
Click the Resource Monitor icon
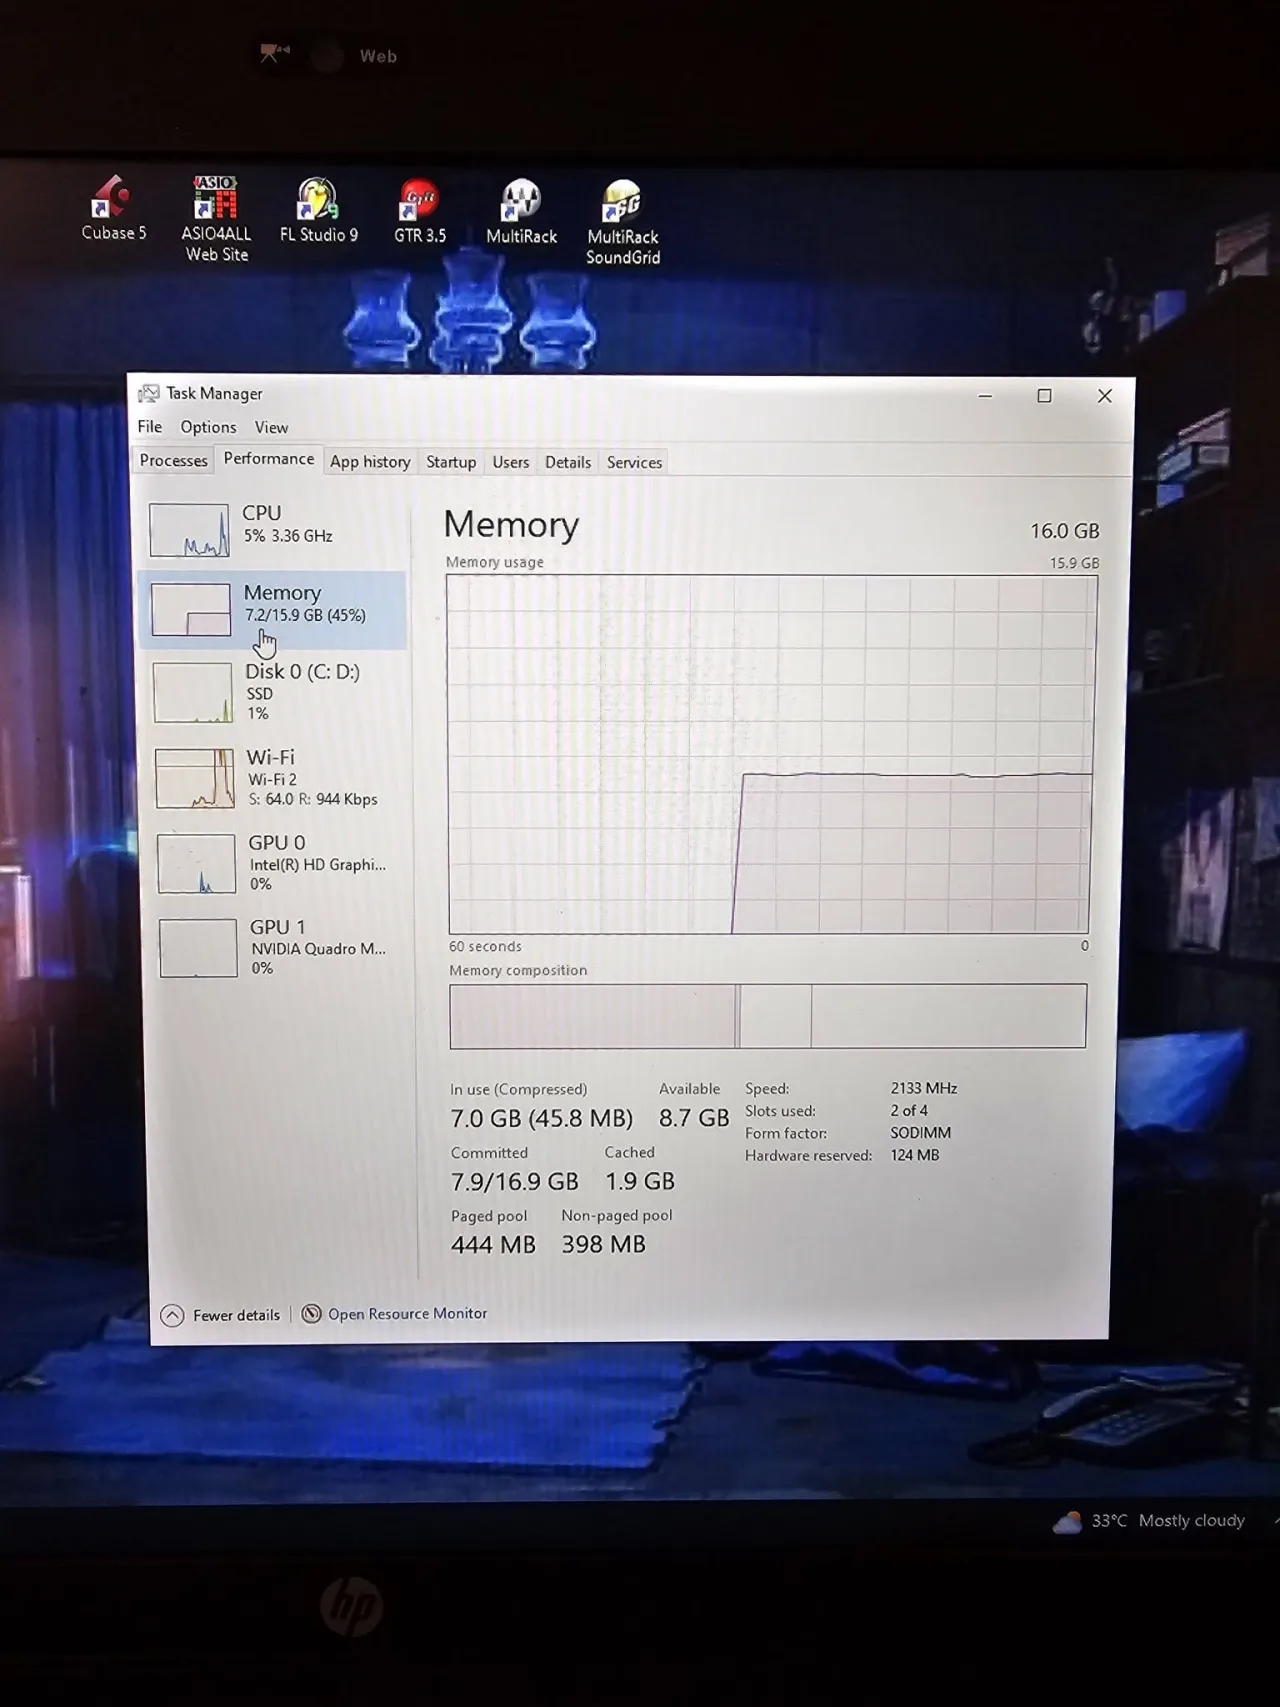312,1314
